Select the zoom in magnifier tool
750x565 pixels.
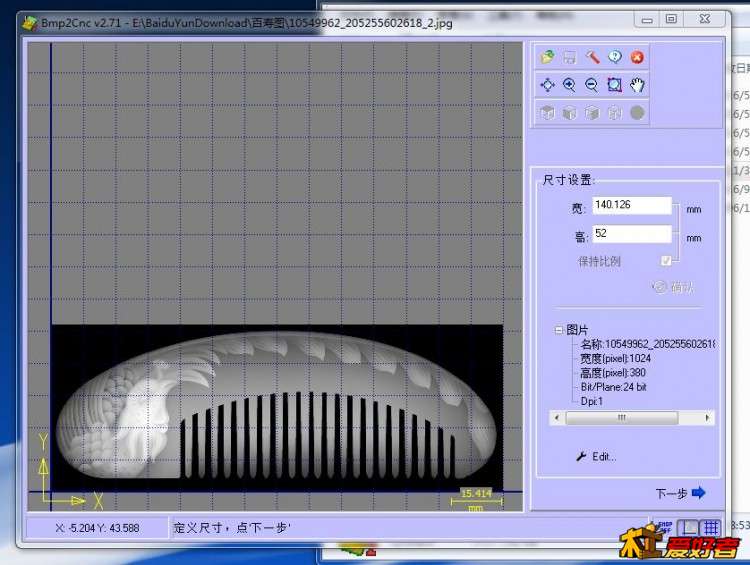[x=569, y=86]
